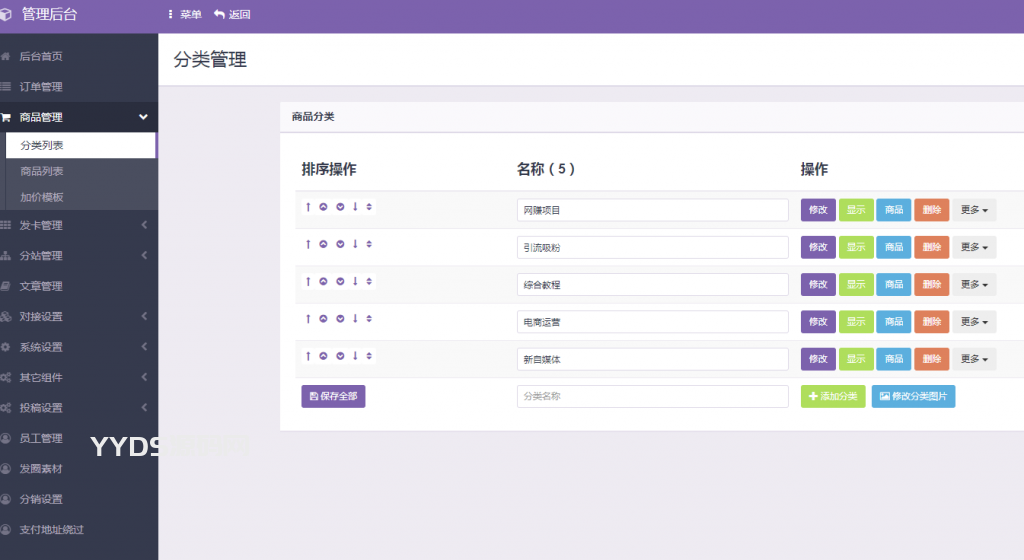Toggle visibility with 显示 for 网赚项目
This screenshot has height=560, width=1024.
pos(856,210)
